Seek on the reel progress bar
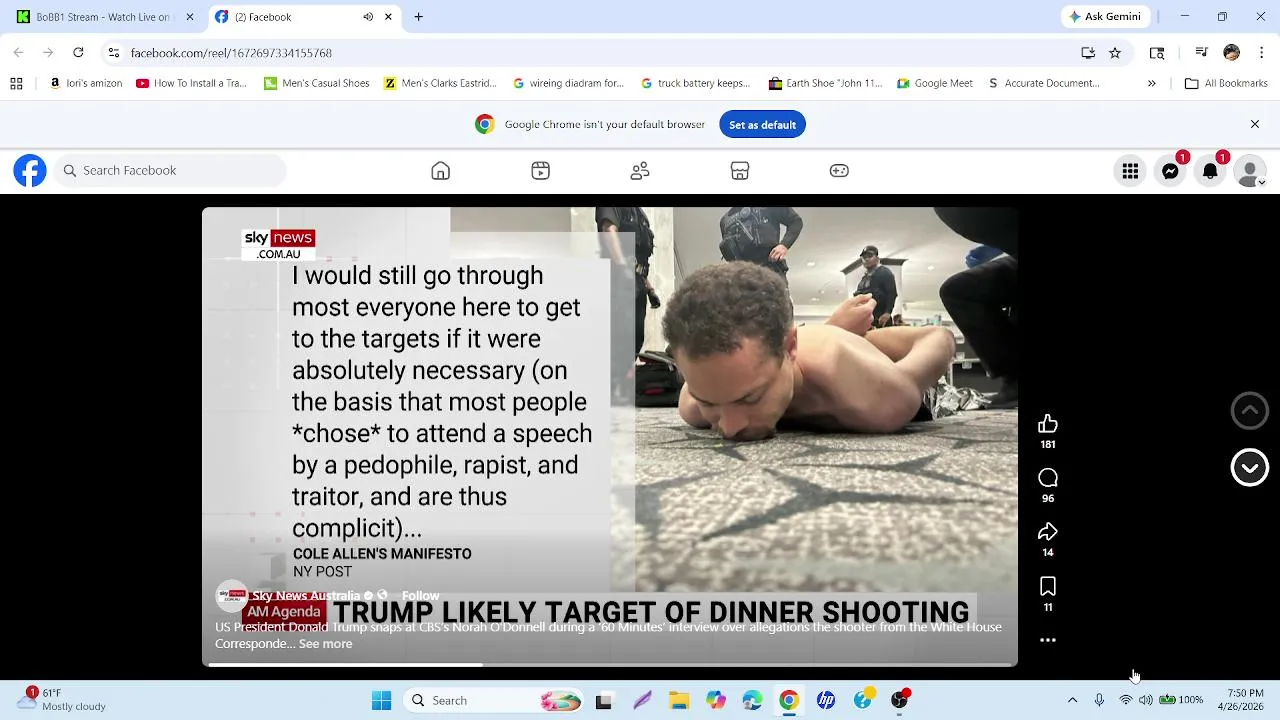 610,664
